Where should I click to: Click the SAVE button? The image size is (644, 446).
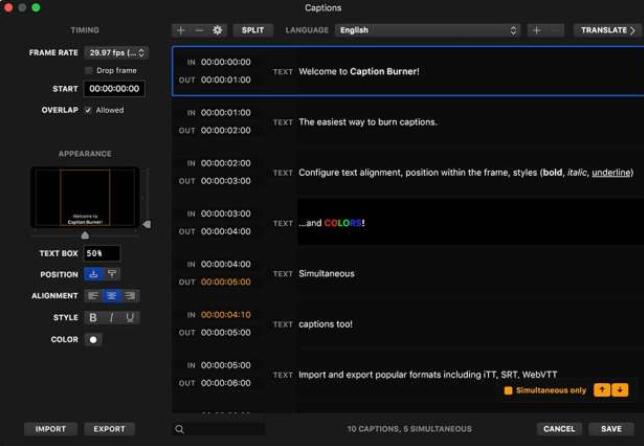click(611, 429)
